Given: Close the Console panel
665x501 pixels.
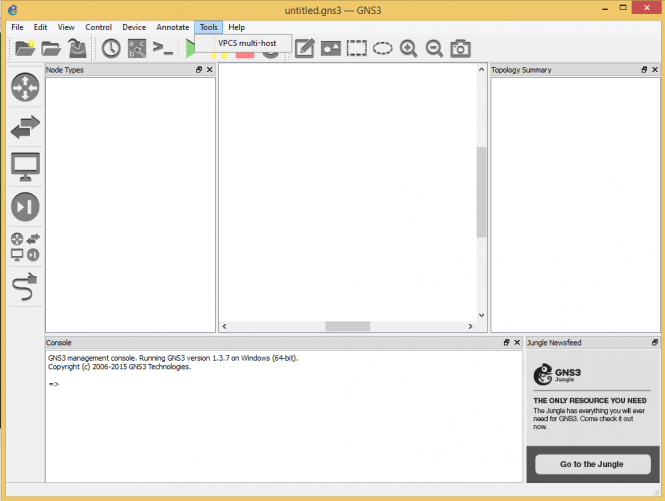Looking at the screenshot, I should [517, 342].
